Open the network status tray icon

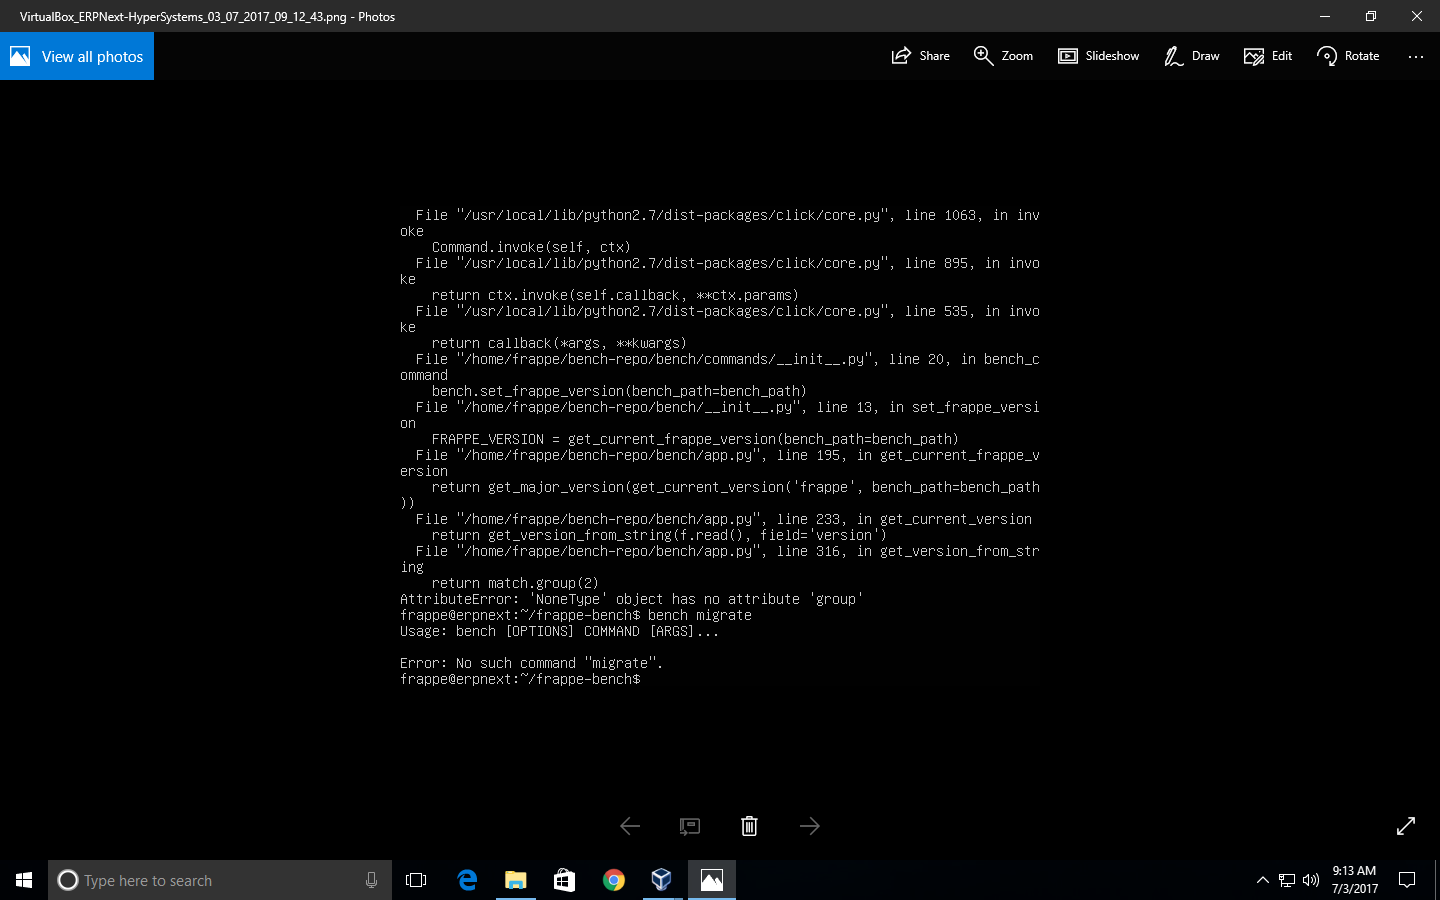point(1287,880)
